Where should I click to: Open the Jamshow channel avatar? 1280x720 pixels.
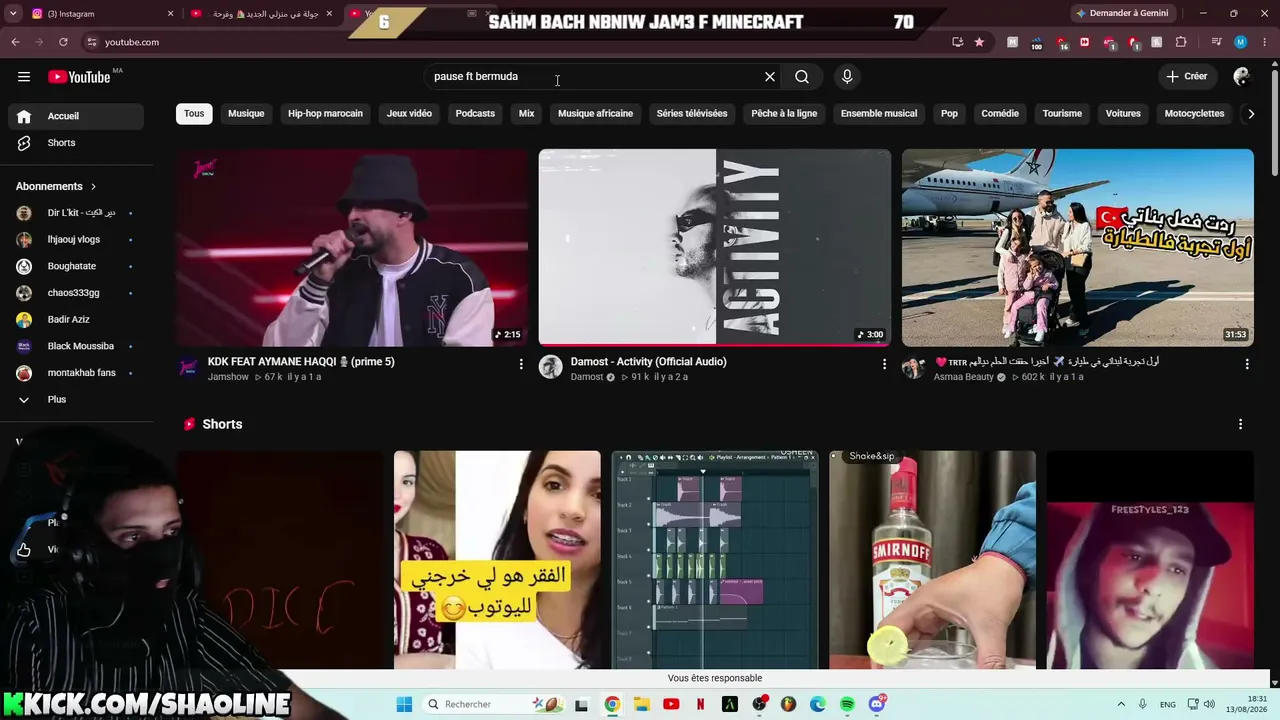coord(188,367)
